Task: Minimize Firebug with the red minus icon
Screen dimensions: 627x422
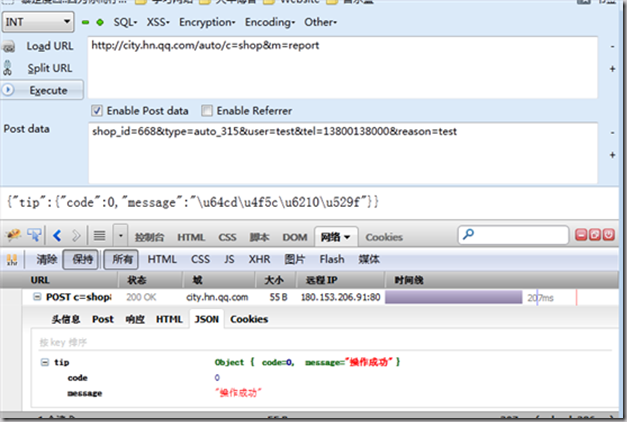Action: click(x=581, y=234)
